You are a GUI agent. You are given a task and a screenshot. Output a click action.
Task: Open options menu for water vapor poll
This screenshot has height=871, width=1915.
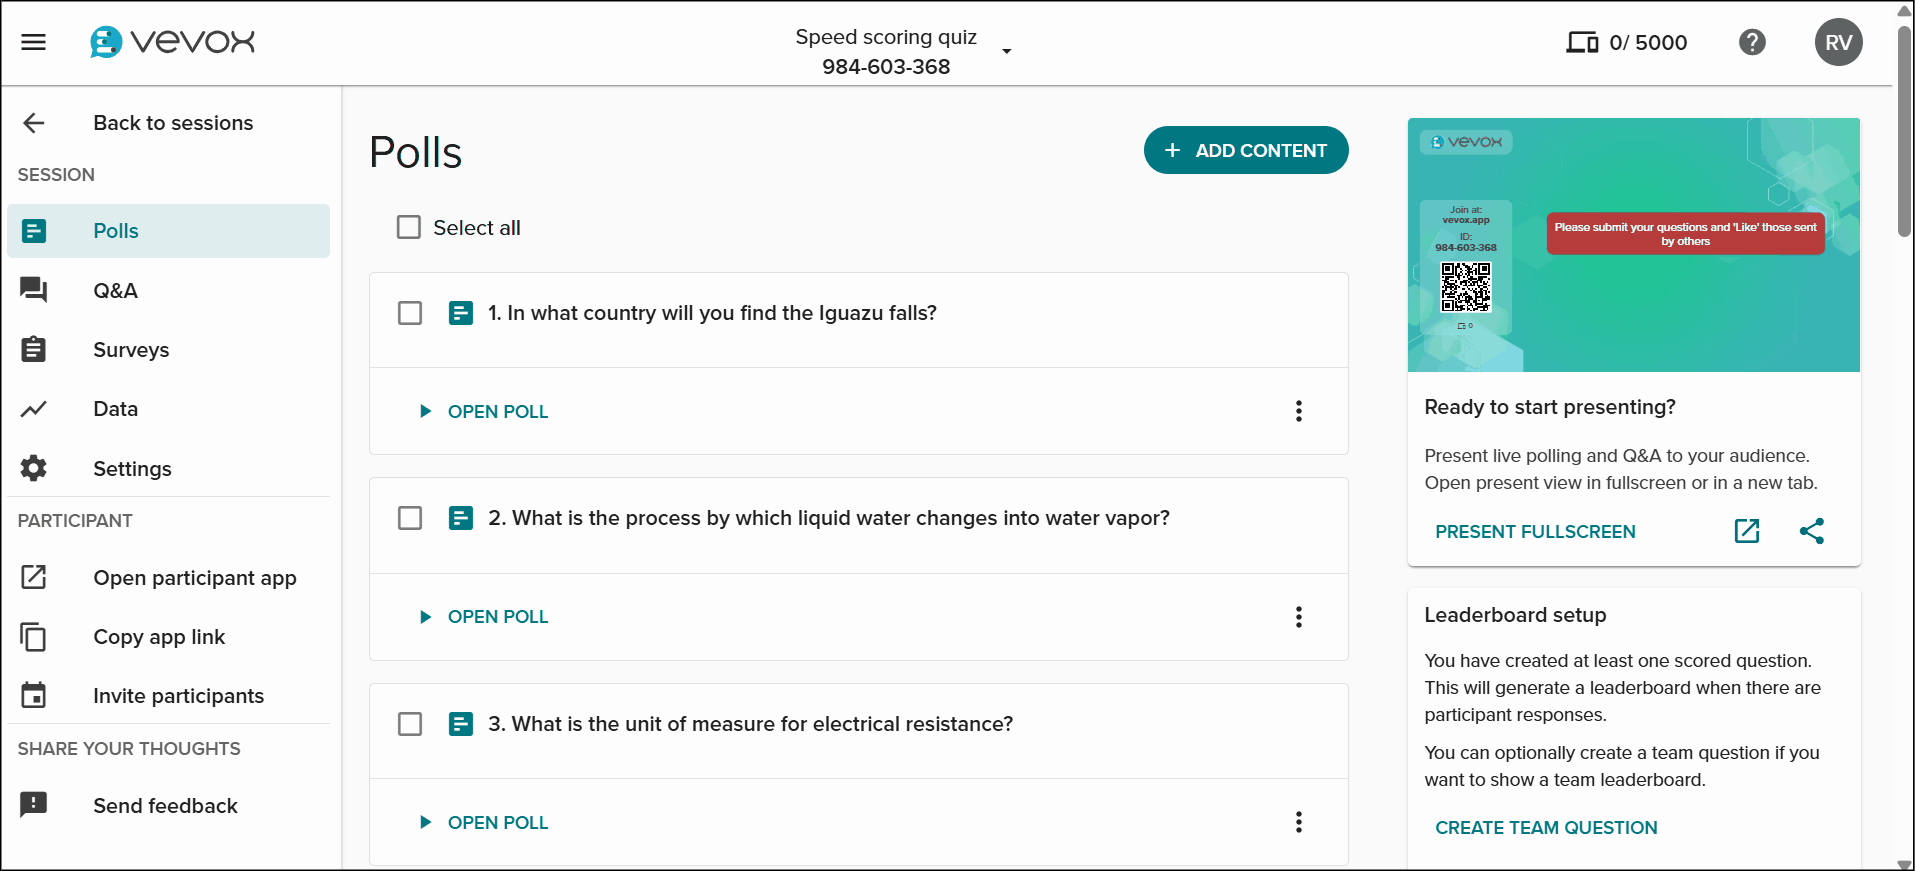pyautogui.click(x=1297, y=617)
